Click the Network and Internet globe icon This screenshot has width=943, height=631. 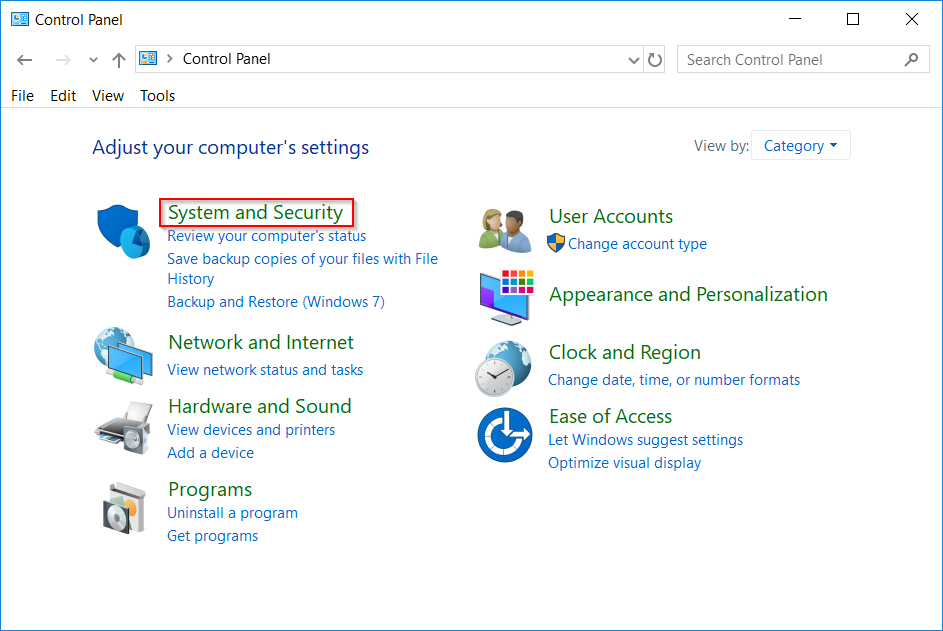tap(122, 355)
